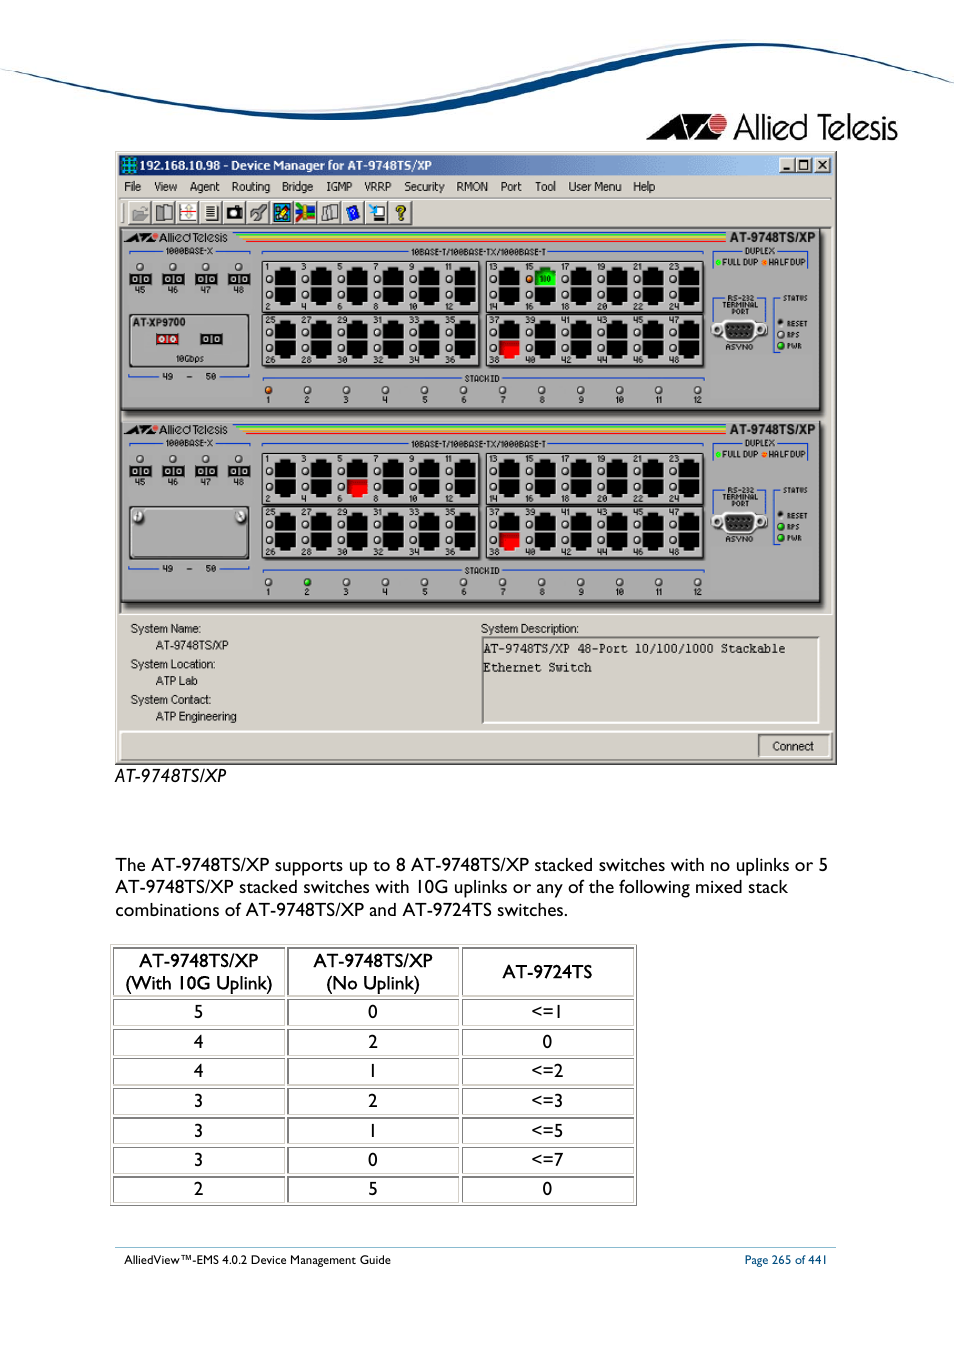Click inside the System Description text box
The width and height of the screenshot is (954, 1351).
650,680
